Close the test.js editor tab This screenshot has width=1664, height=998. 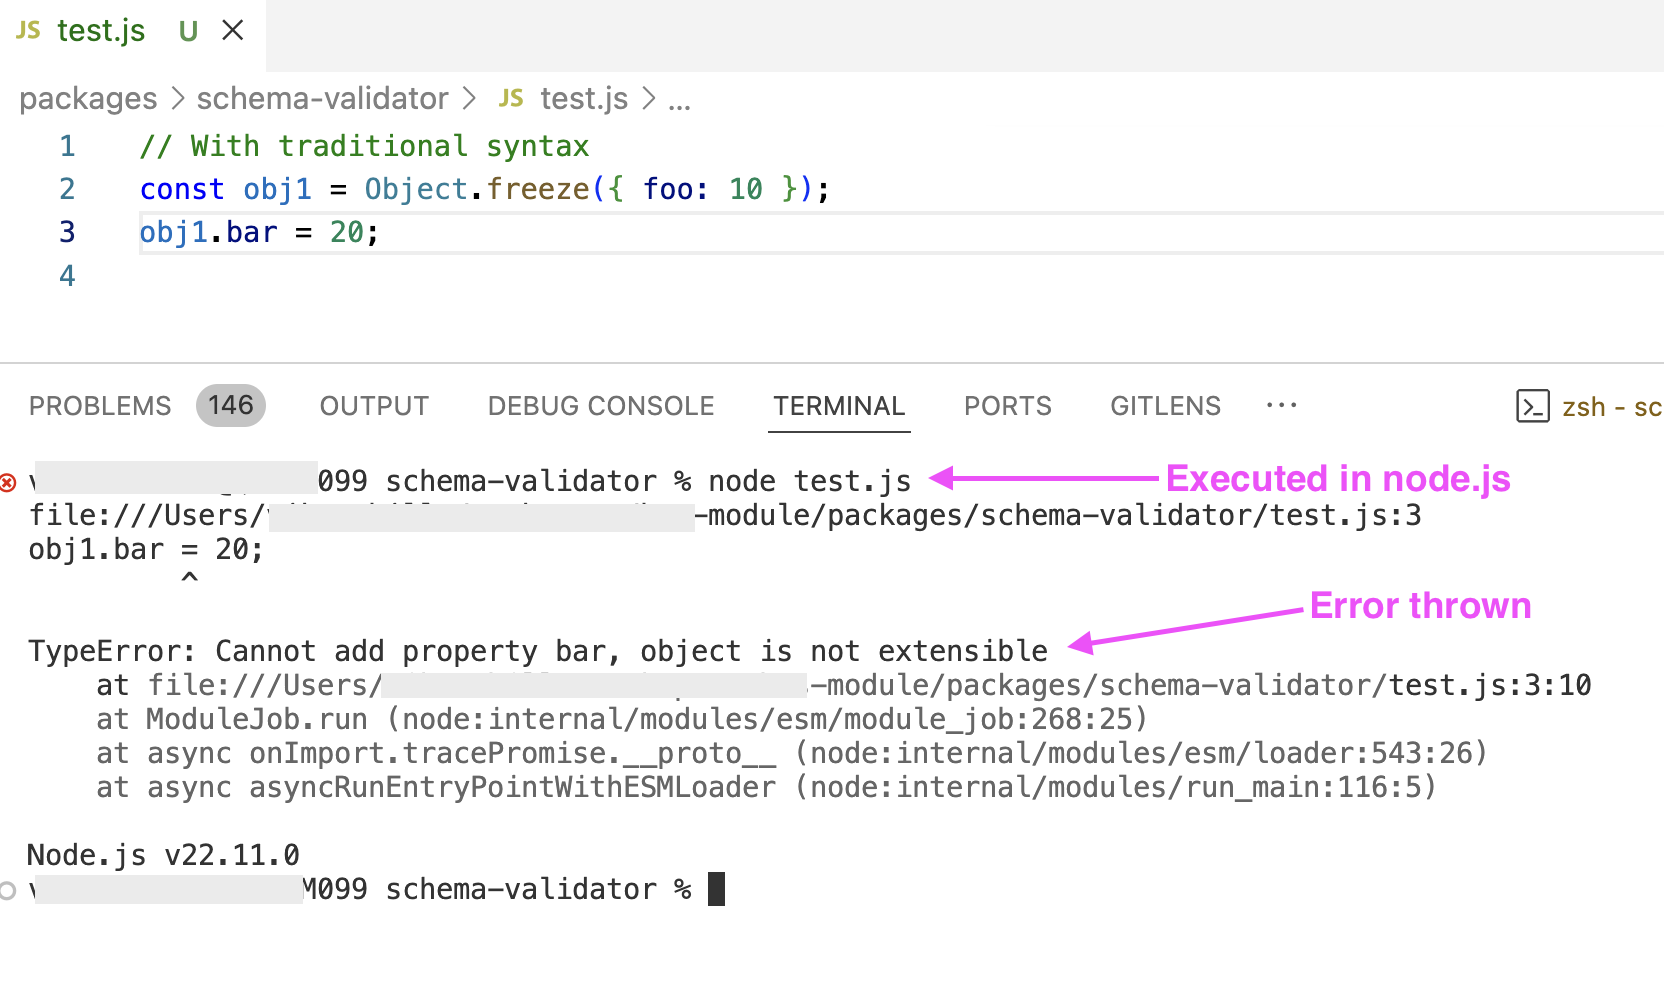click(x=233, y=31)
